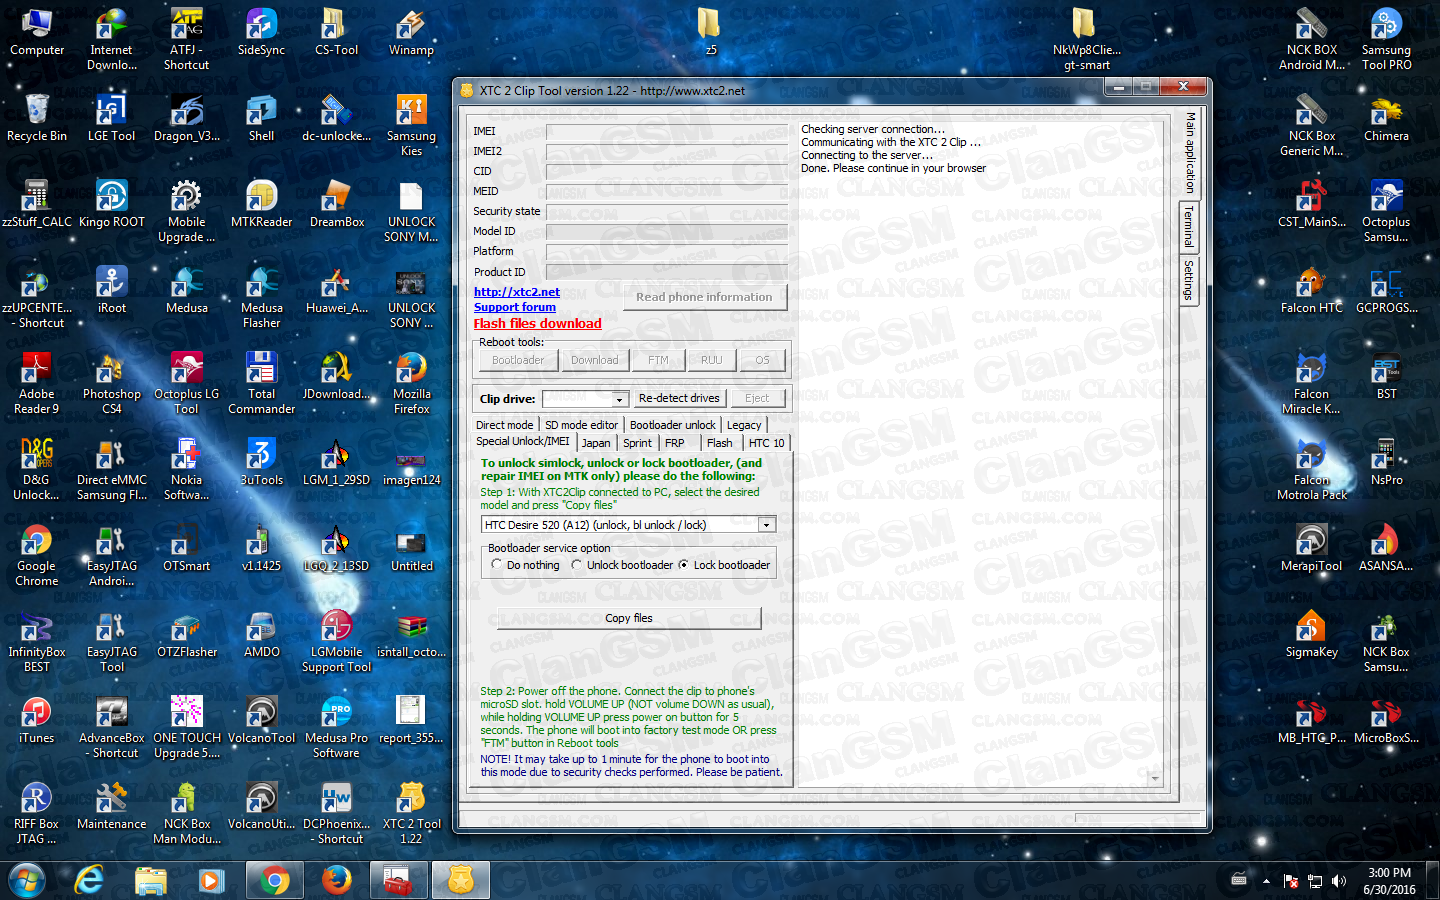Viewport: 1440px width, 900px height.
Task: Click Read phone information button
Action: (704, 297)
